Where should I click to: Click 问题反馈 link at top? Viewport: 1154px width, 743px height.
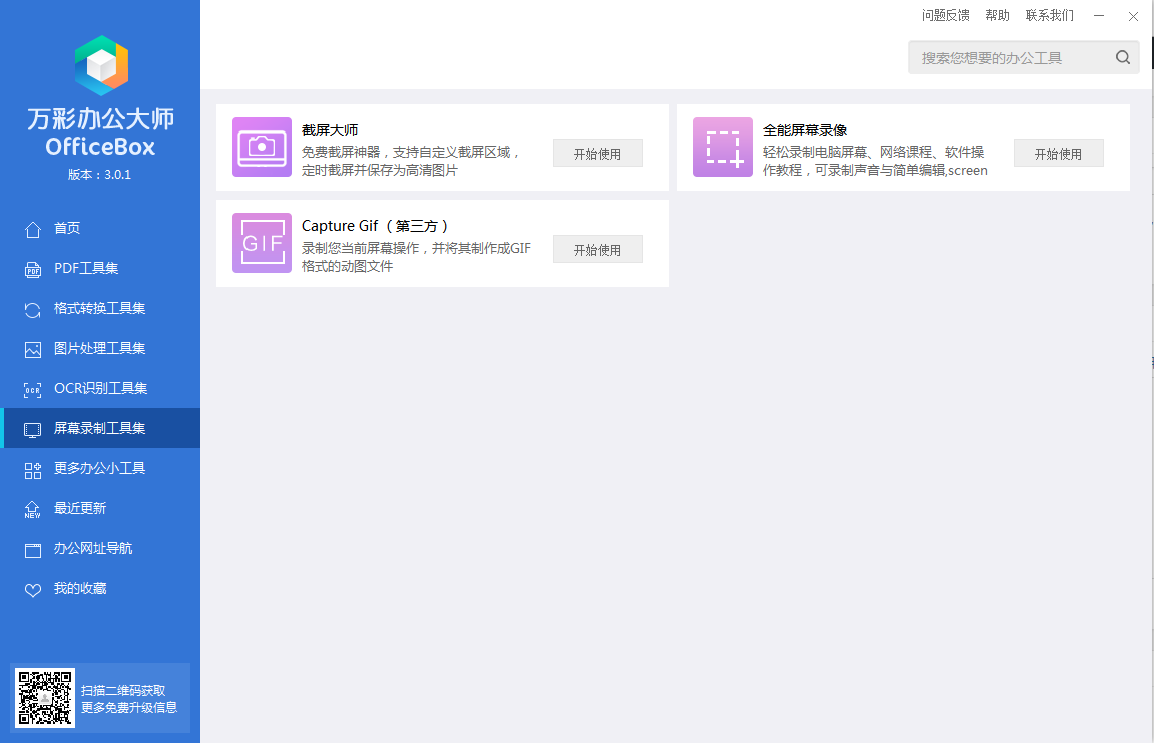945,16
